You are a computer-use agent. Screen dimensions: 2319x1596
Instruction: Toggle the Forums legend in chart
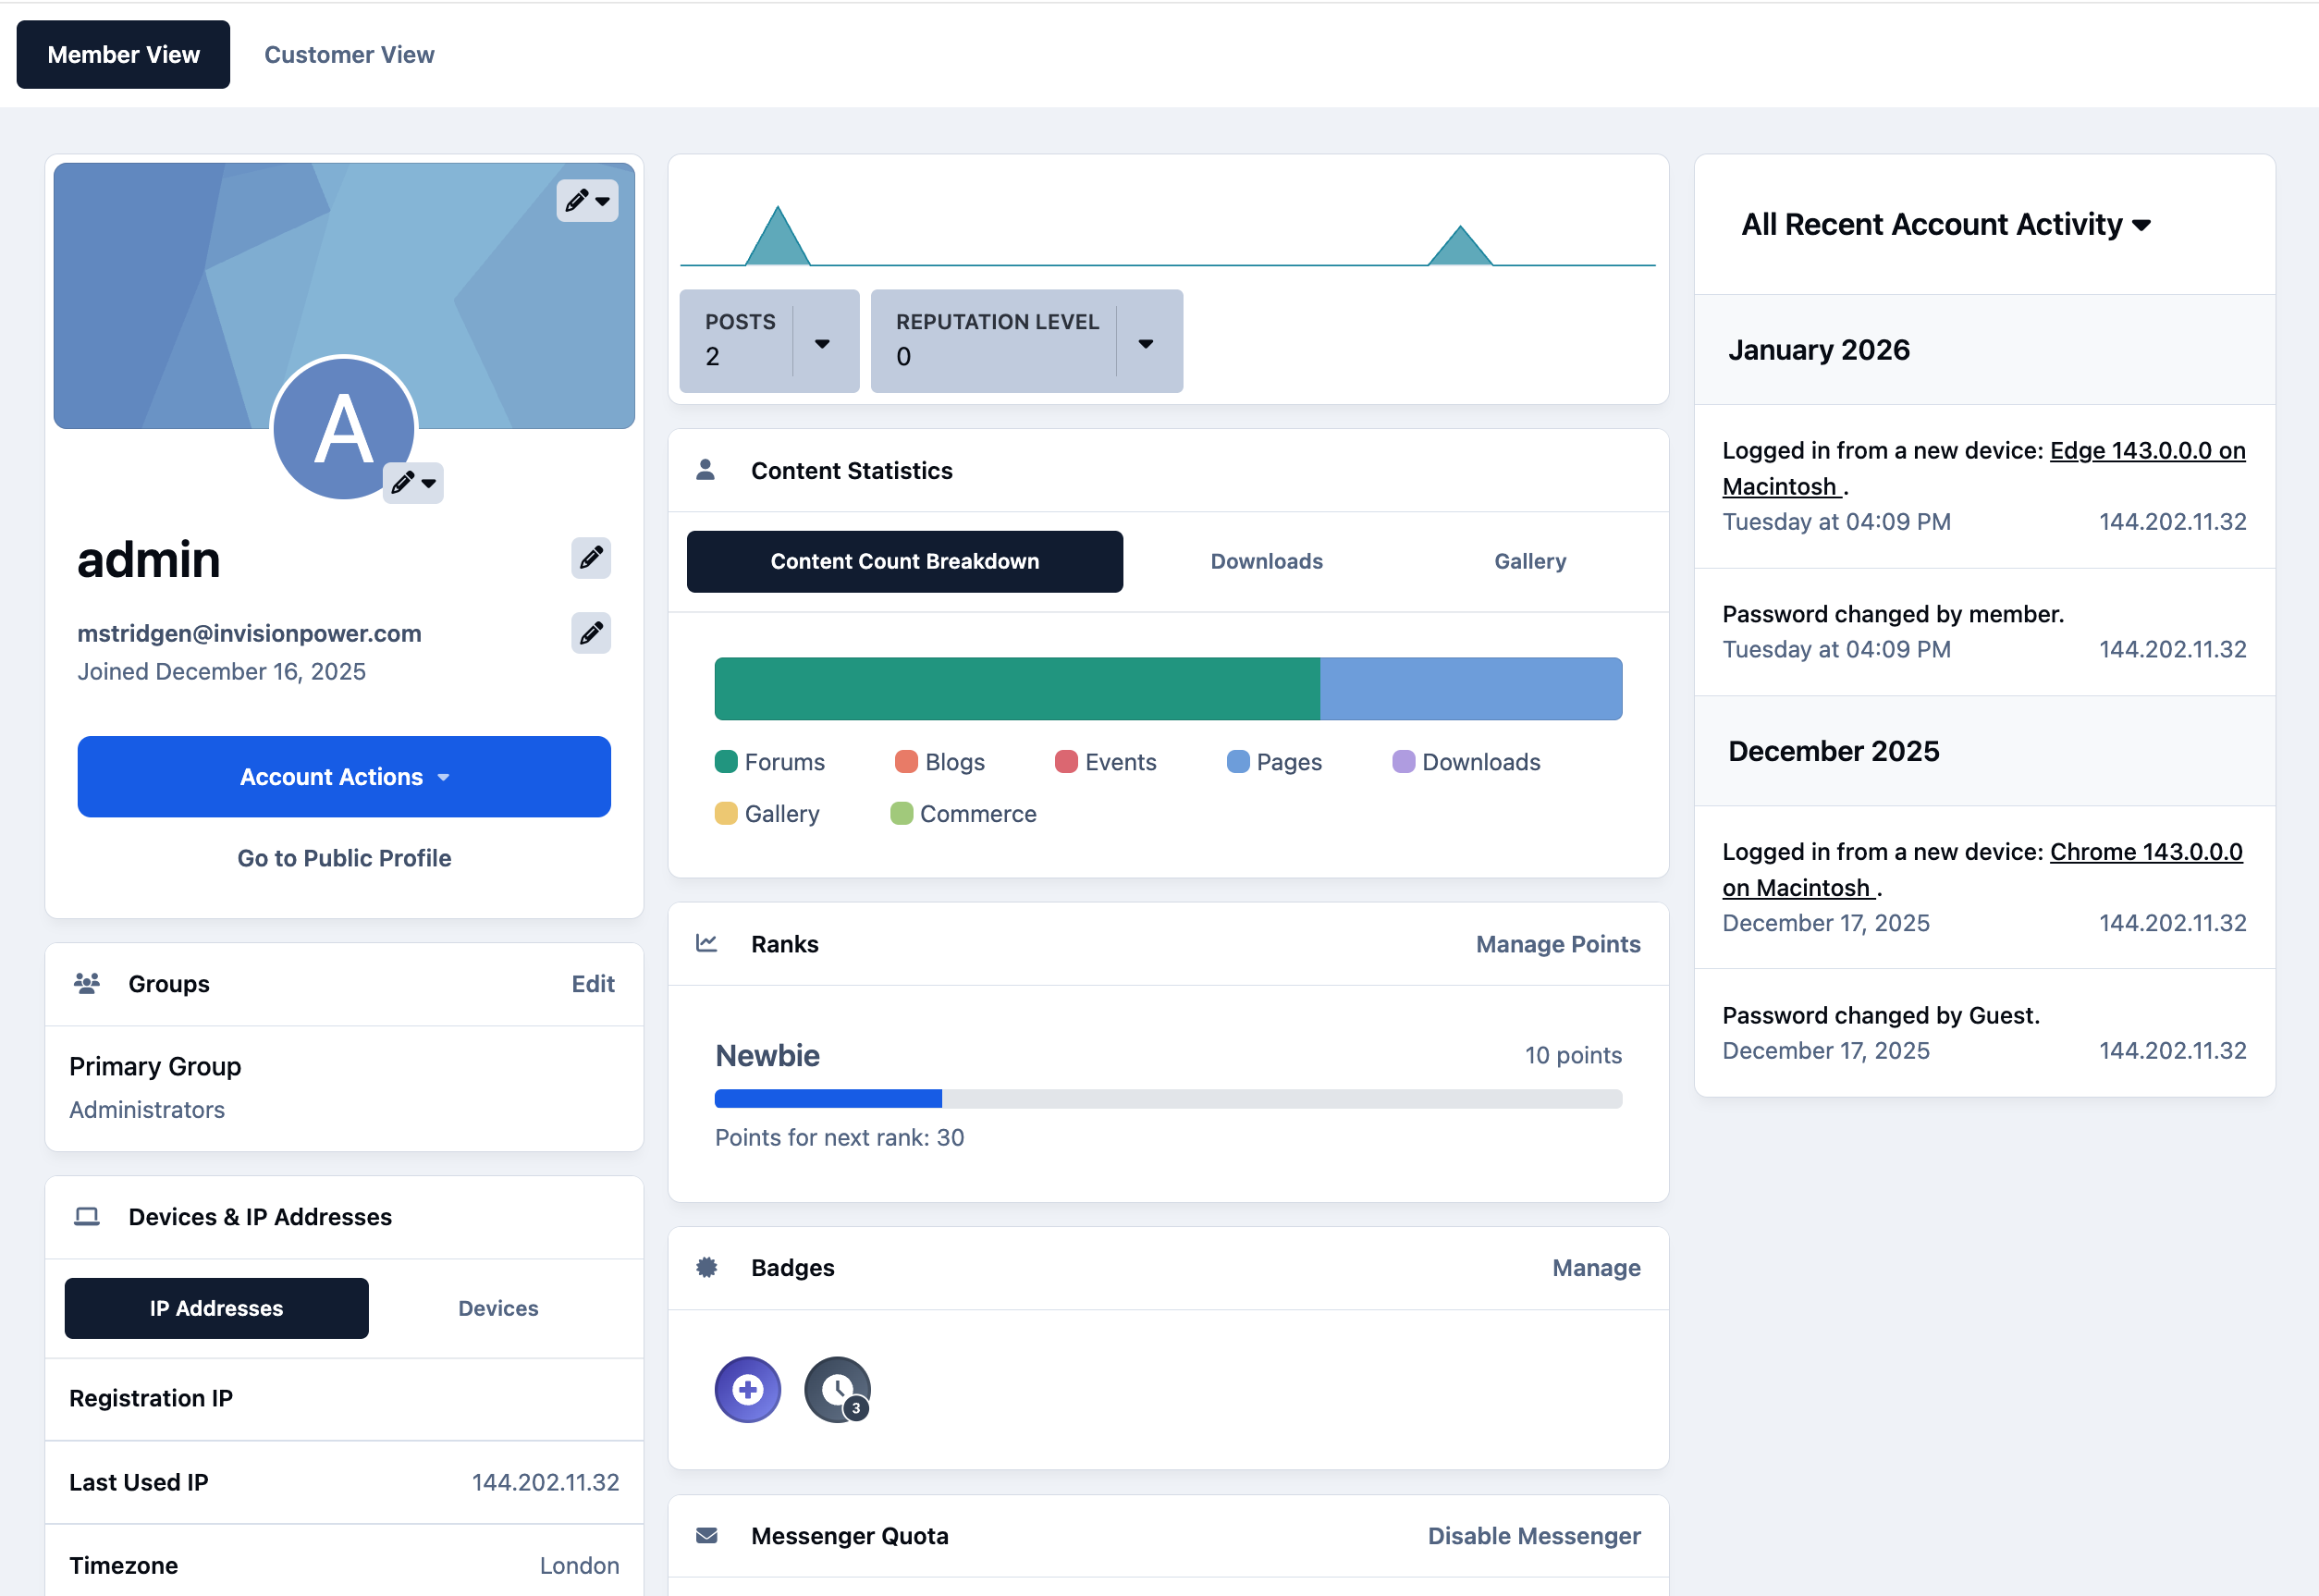770,762
